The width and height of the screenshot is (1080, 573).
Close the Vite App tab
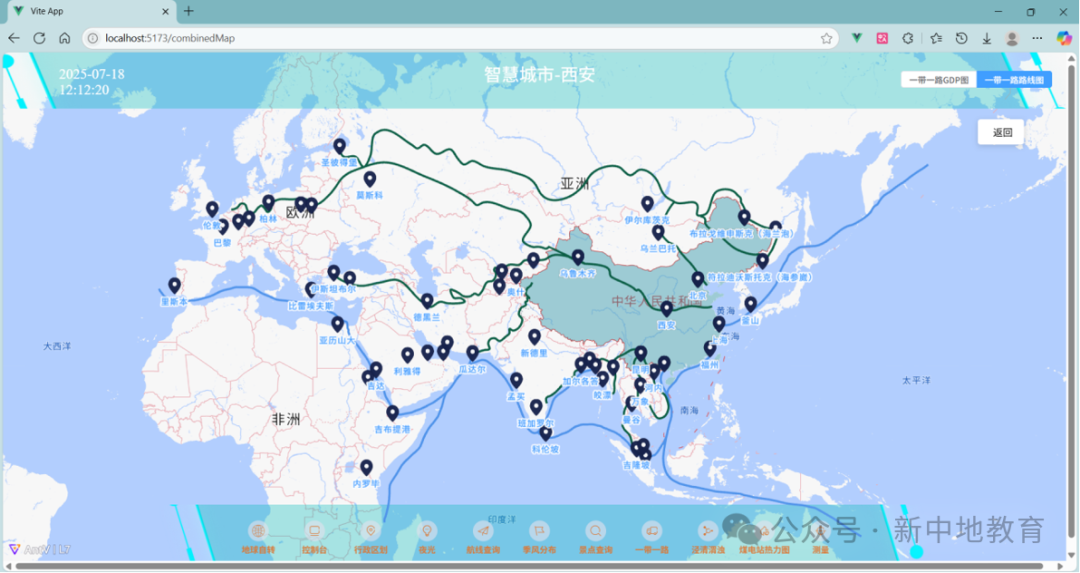coord(165,12)
